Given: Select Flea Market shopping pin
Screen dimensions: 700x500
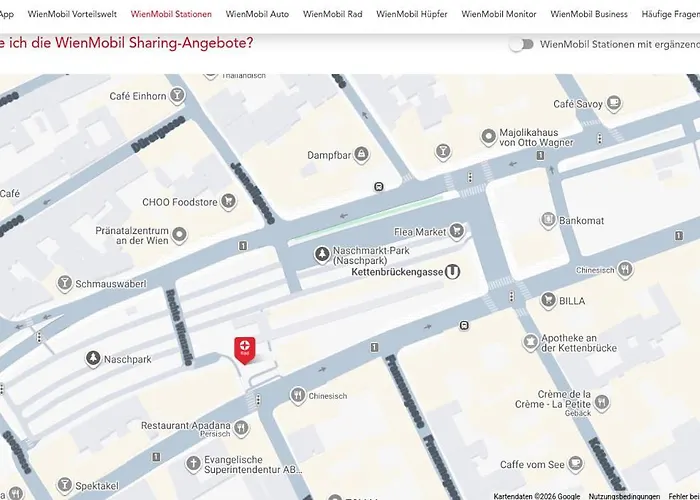Looking at the screenshot, I should 456,231.
